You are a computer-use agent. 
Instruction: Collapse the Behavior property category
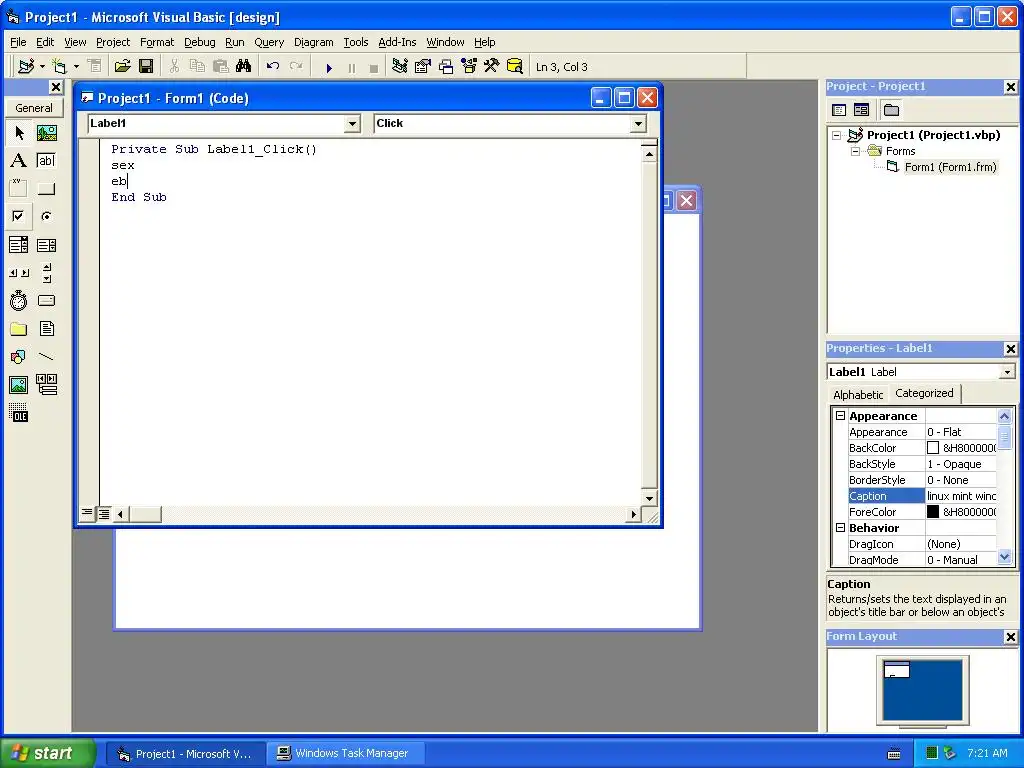click(840, 528)
